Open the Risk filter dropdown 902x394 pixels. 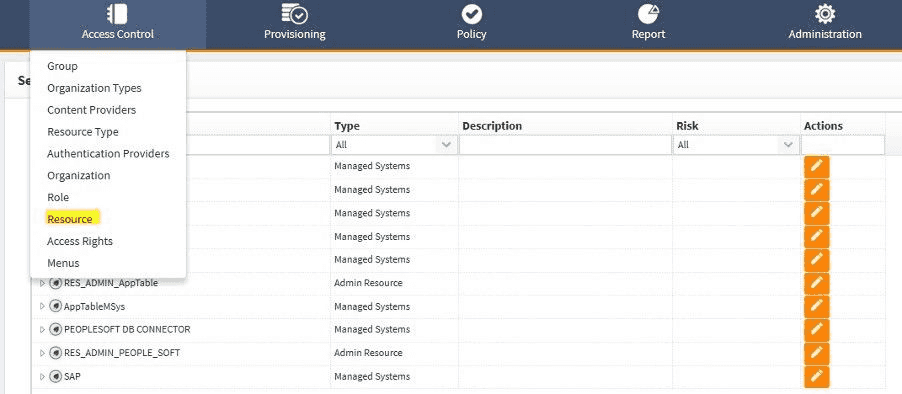coord(736,145)
